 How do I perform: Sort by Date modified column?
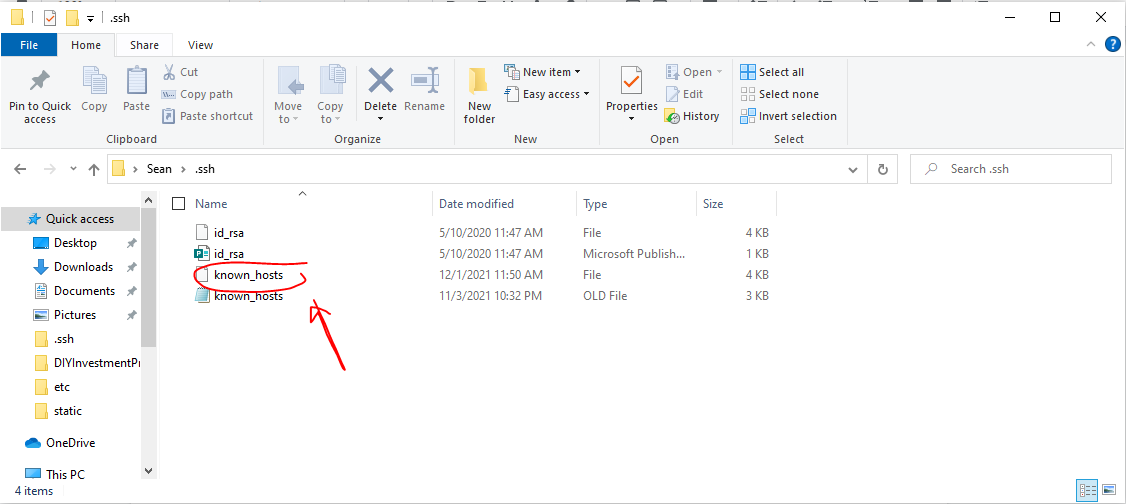point(476,204)
